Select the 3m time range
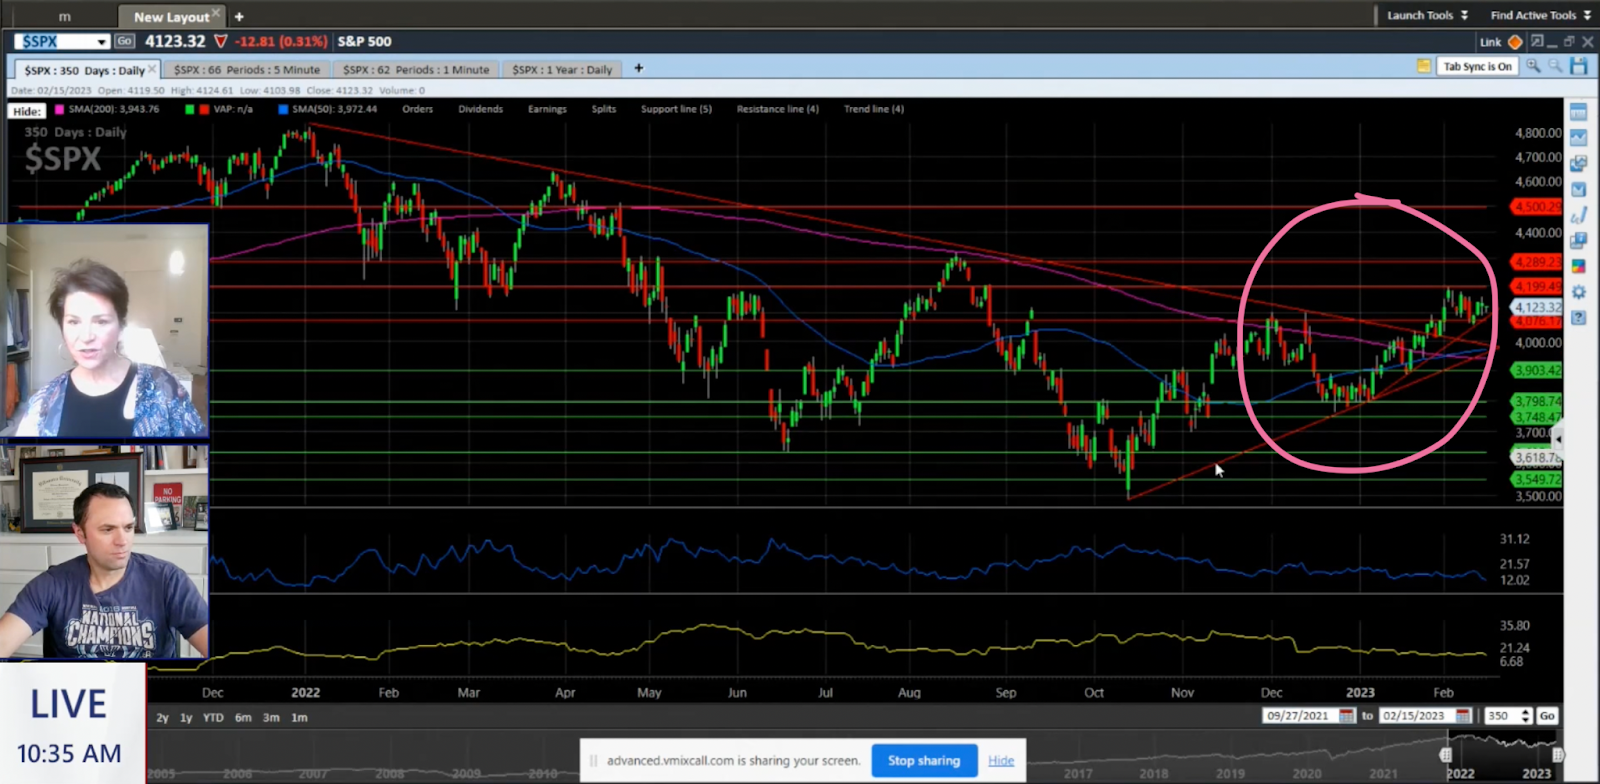This screenshot has width=1600, height=784. click(271, 717)
